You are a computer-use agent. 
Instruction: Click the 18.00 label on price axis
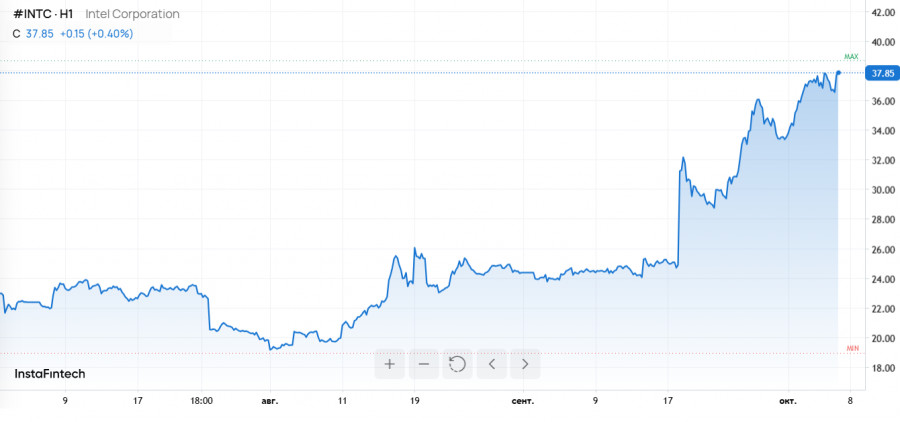click(882, 369)
